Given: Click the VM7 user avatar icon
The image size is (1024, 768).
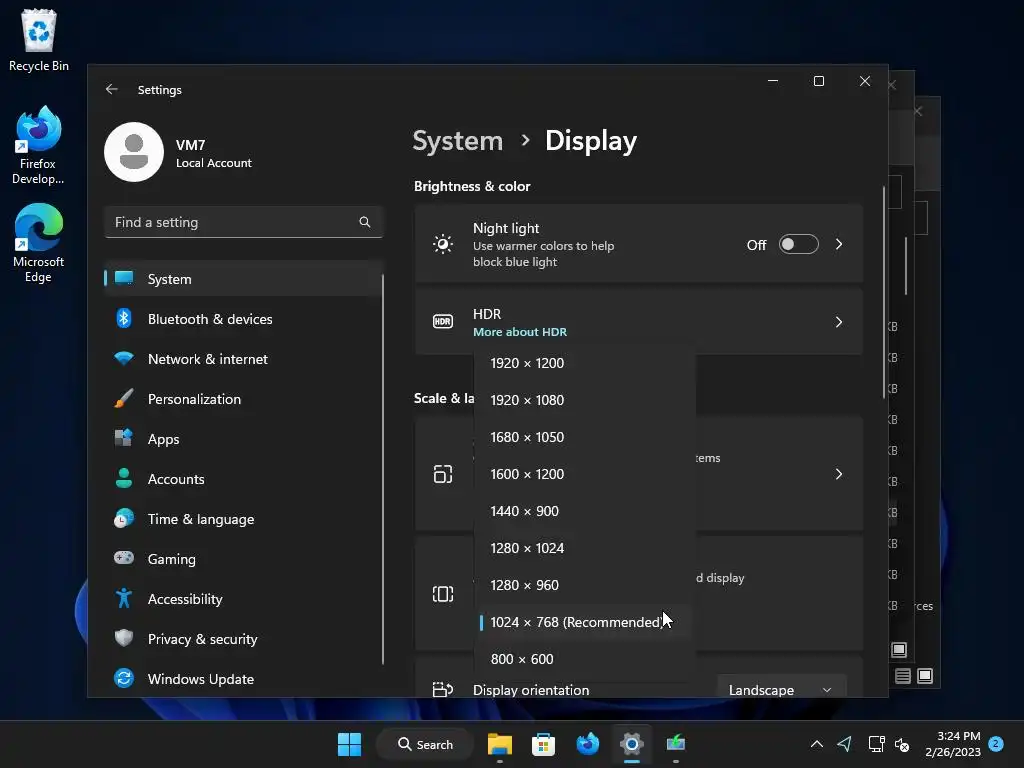Looking at the screenshot, I should click(x=134, y=152).
